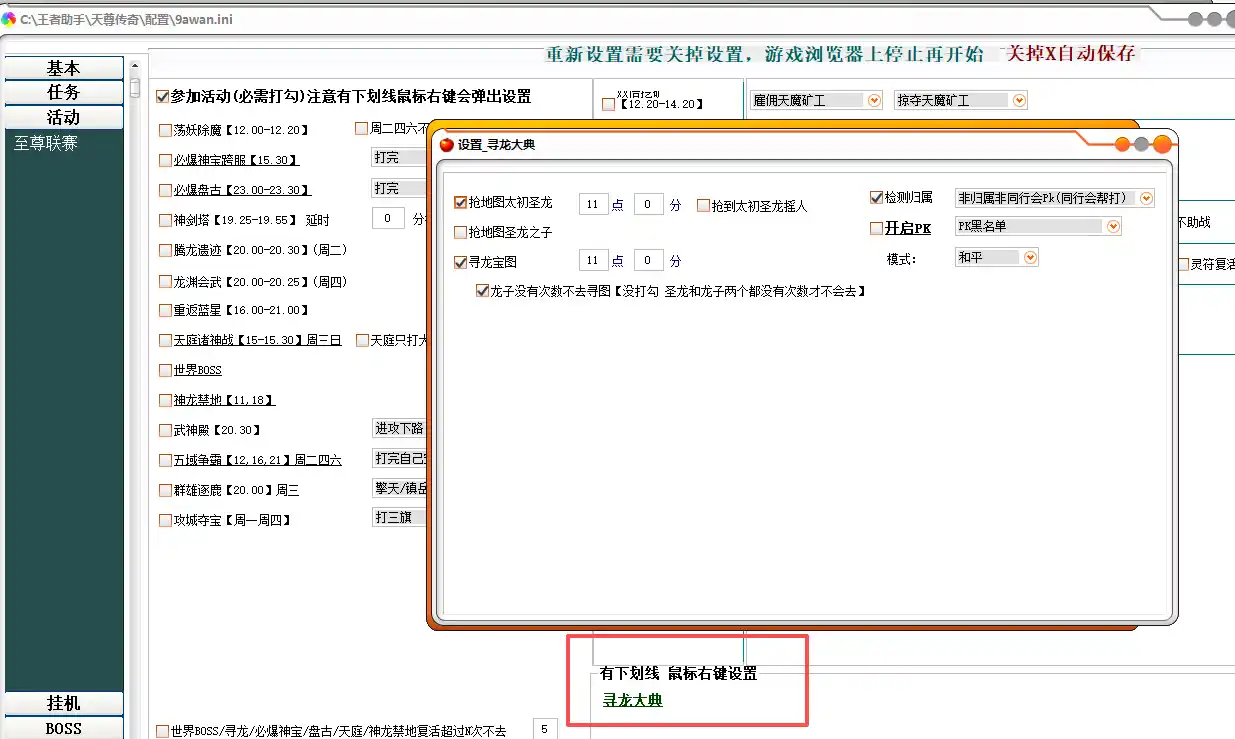Select 至尊联赛 in the sidebar list
This screenshot has width=1235, height=739.
pyautogui.click(x=45, y=143)
